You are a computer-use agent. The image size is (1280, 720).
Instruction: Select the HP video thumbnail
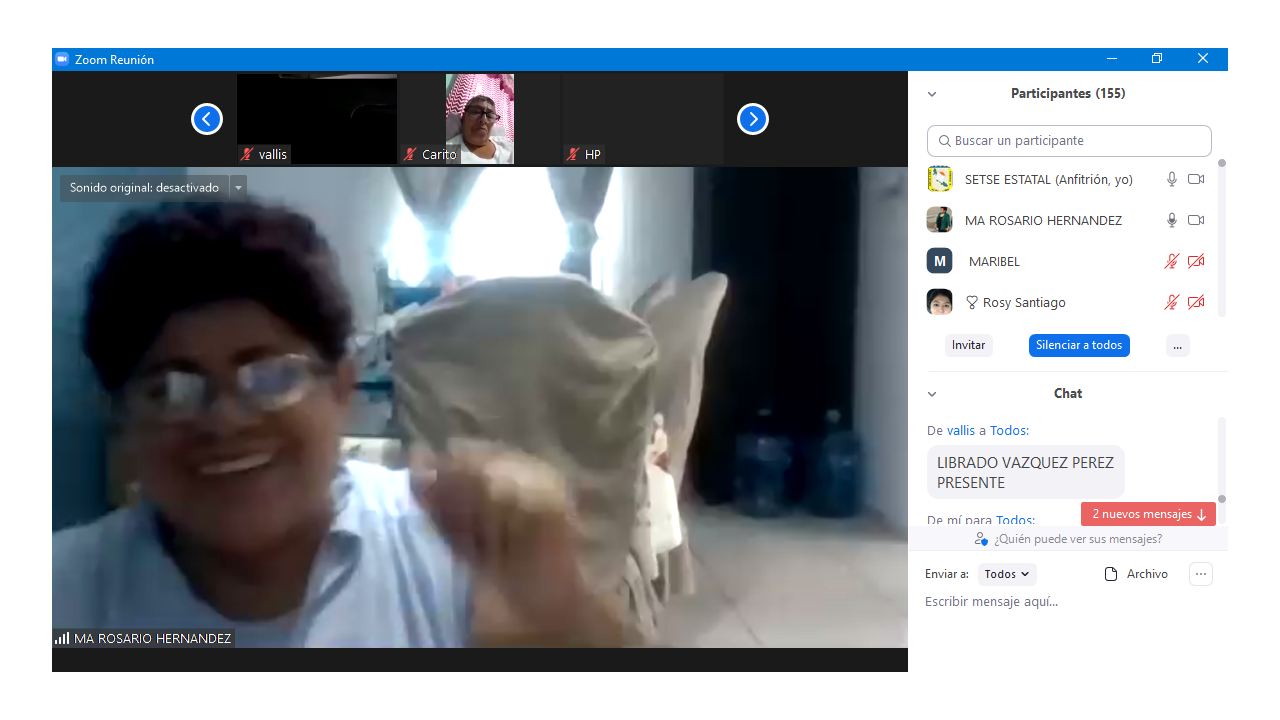point(643,119)
